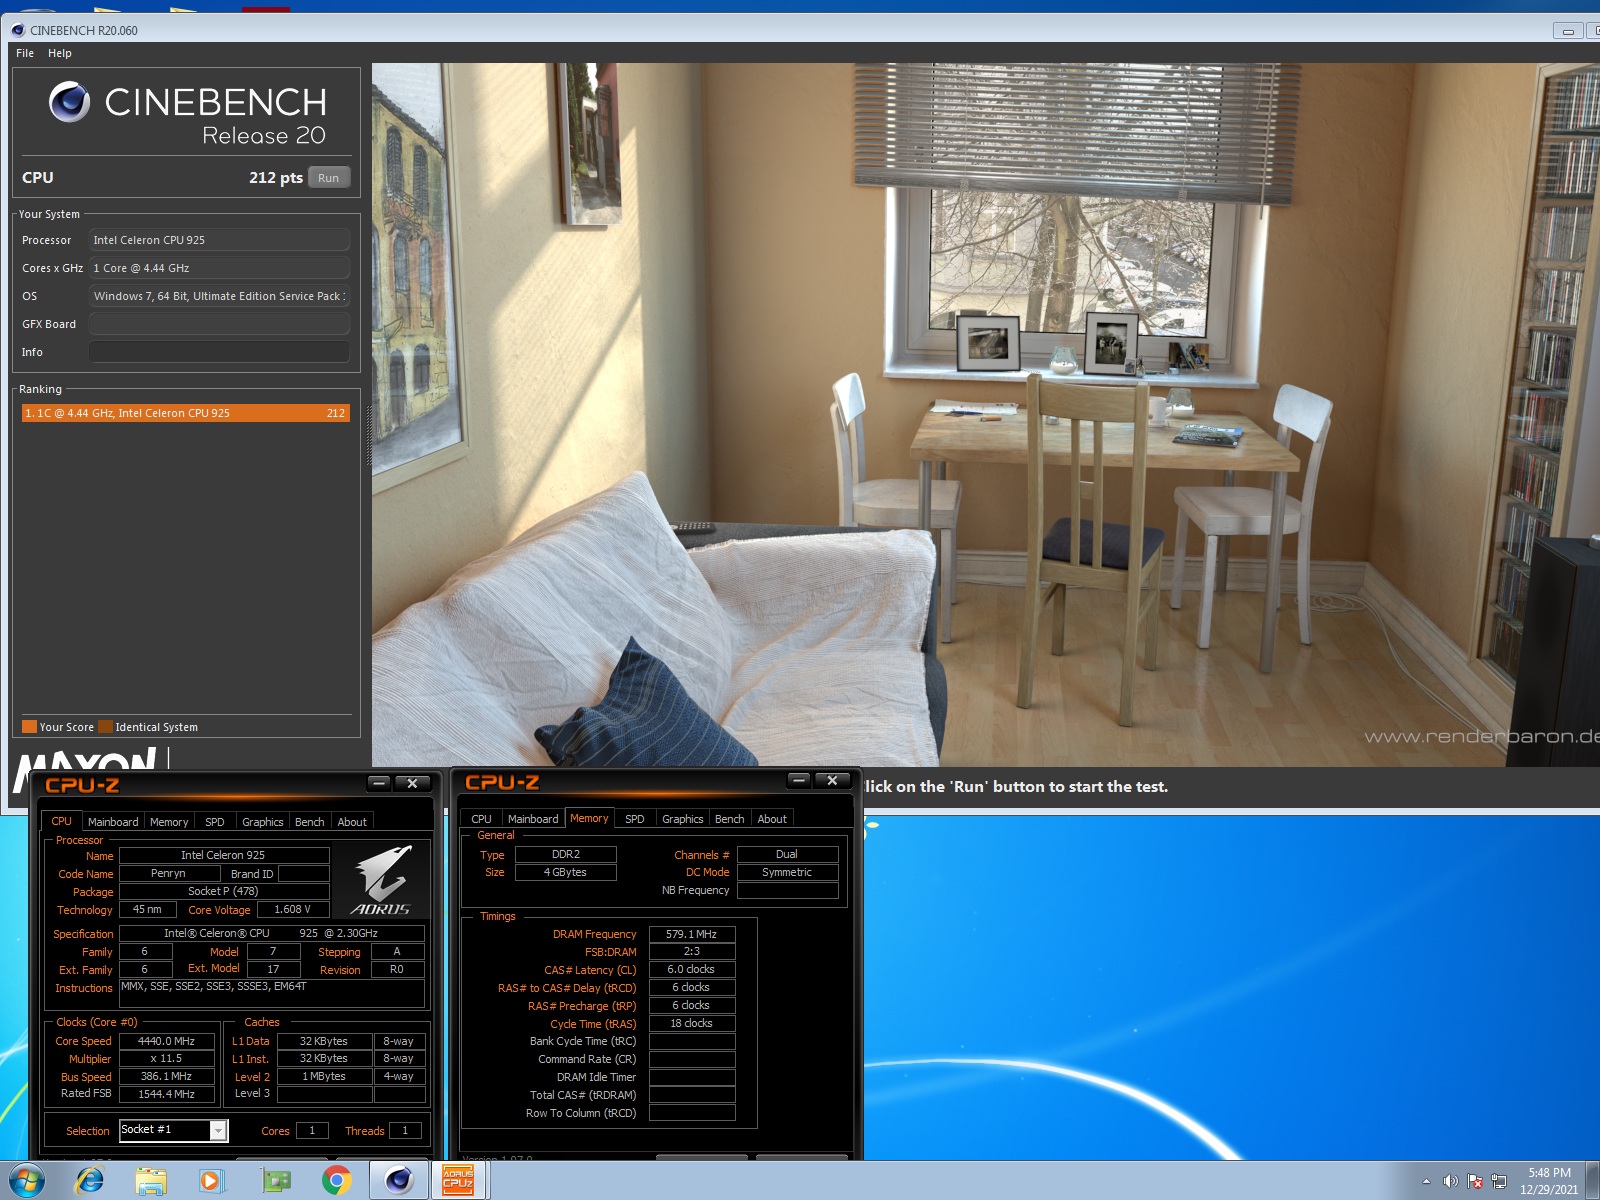Screen dimensions: 1600x1200
Task: Run the Cinebench CPU test
Action: (329, 178)
